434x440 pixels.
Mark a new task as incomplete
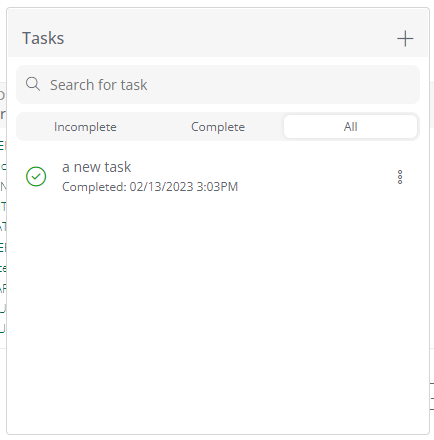pyautogui.click(x=36, y=176)
